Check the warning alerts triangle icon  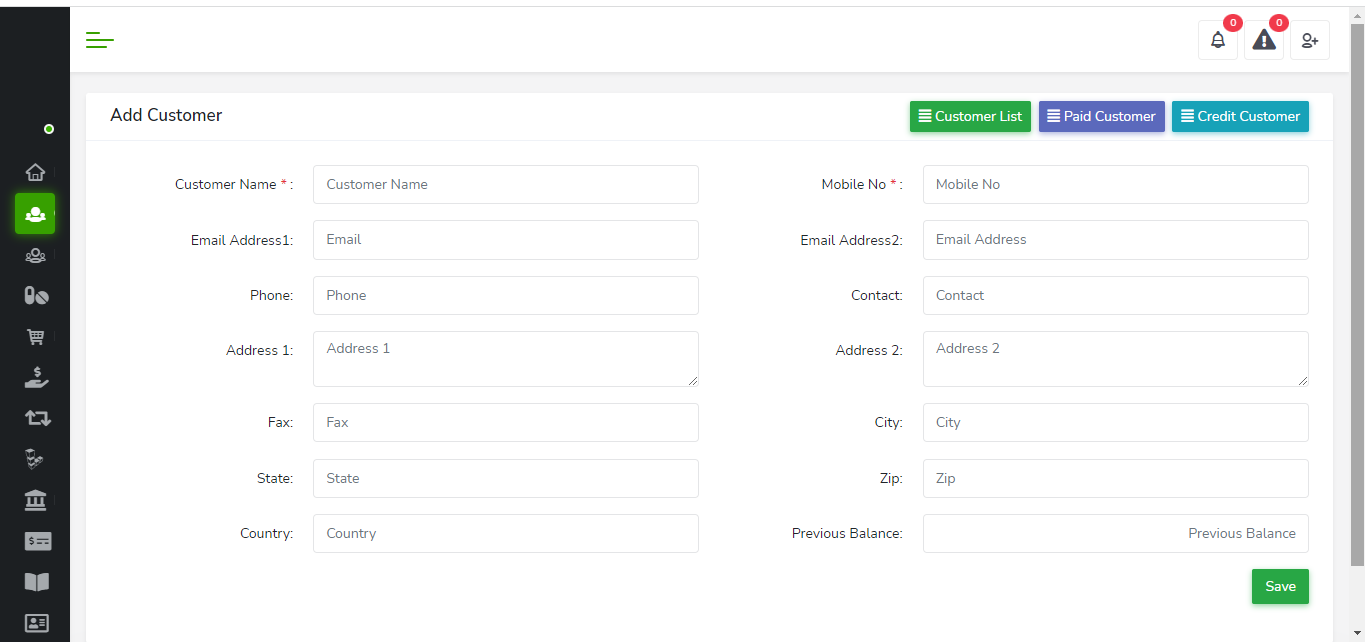click(x=1263, y=40)
